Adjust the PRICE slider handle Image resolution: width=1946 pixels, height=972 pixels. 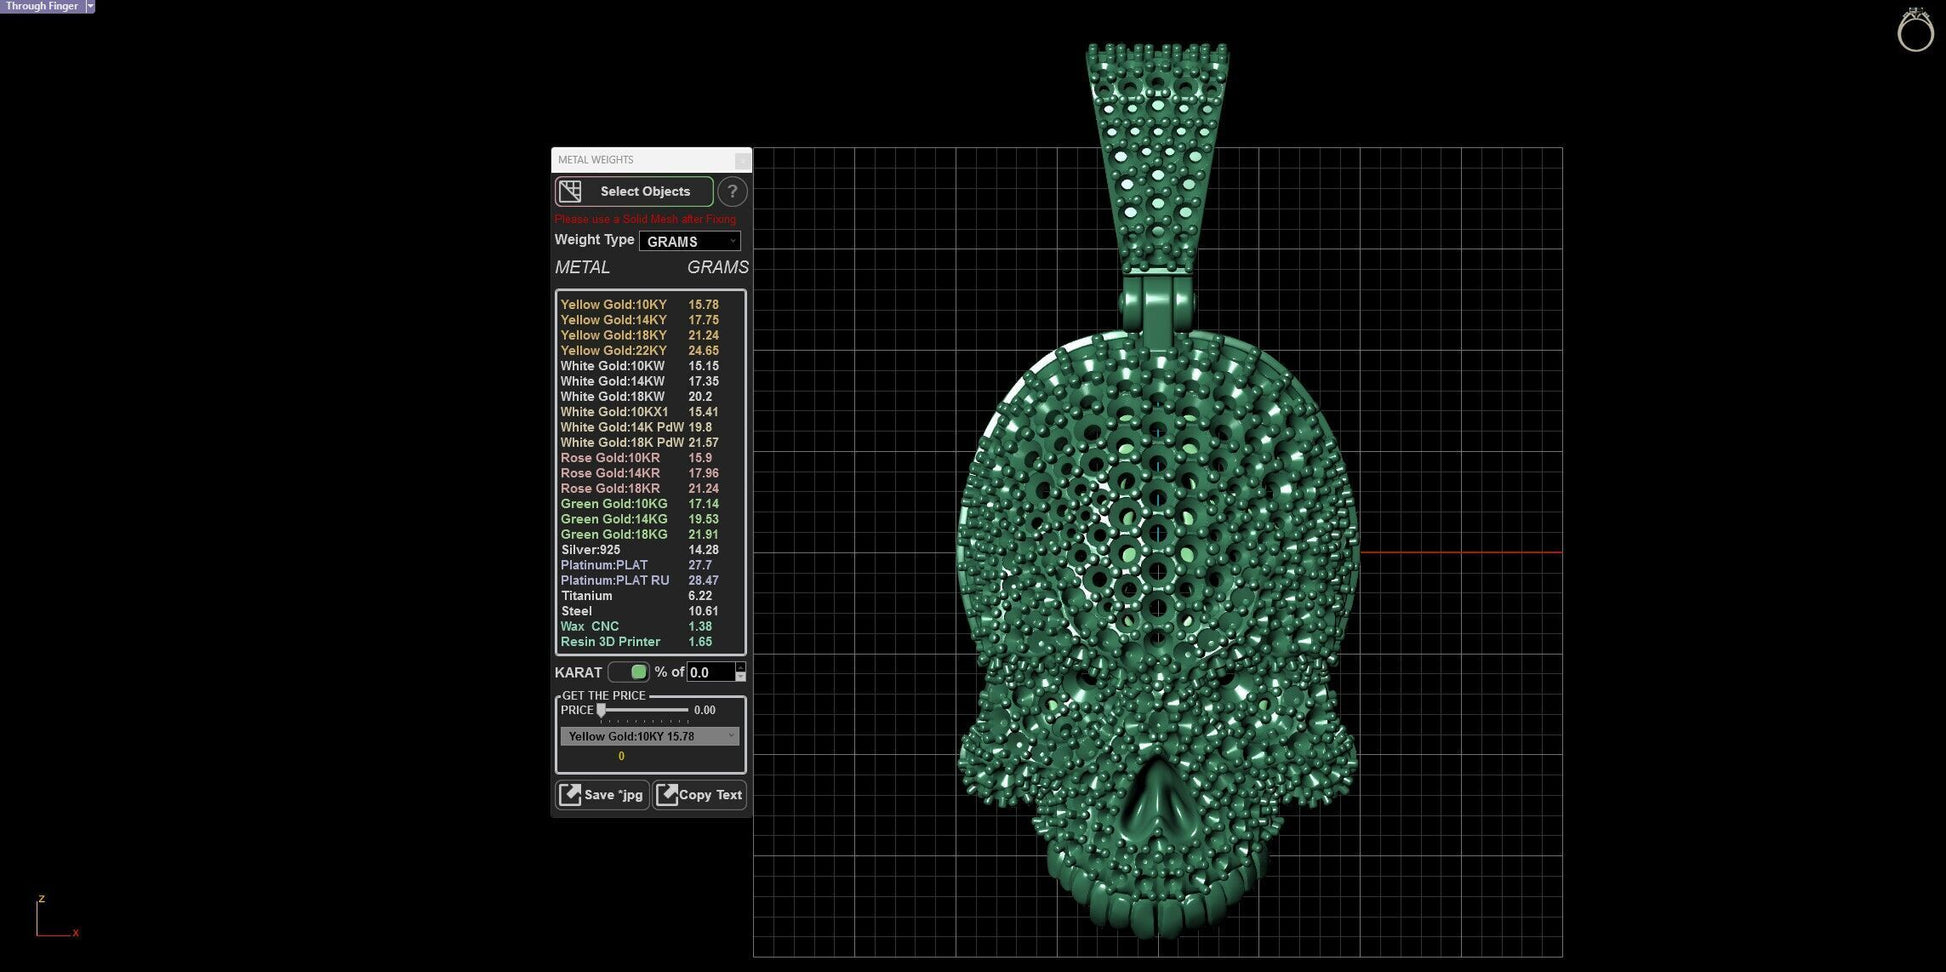pyautogui.click(x=601, y=710)
